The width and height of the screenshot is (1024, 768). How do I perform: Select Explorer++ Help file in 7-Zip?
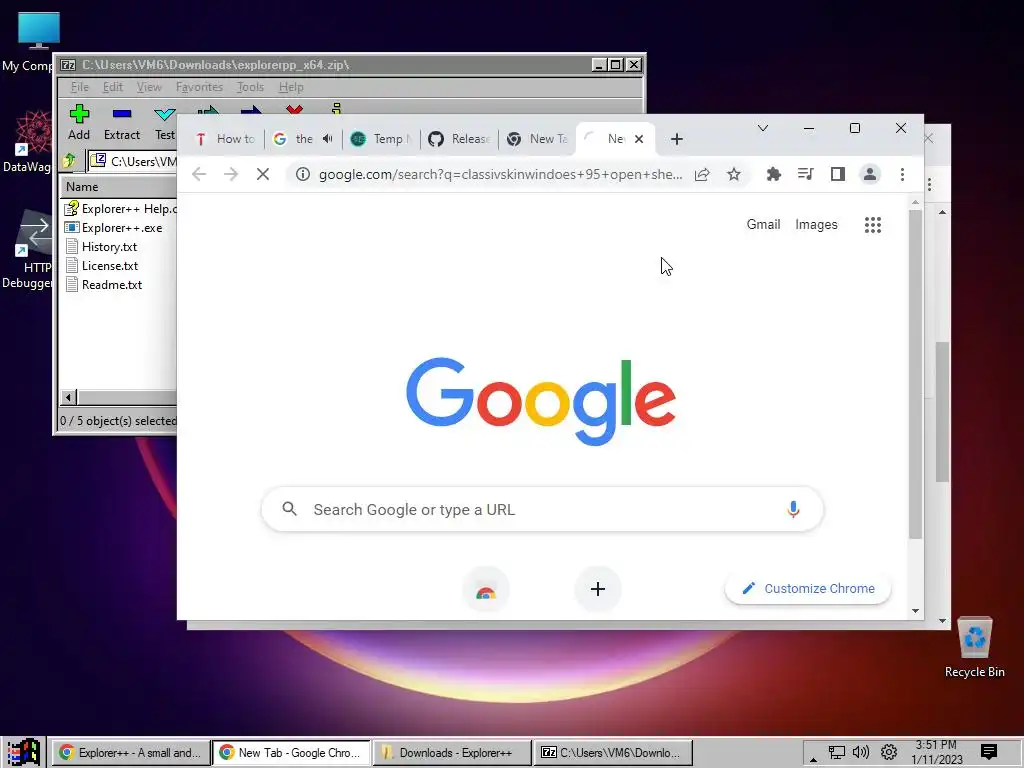(120, 209)
